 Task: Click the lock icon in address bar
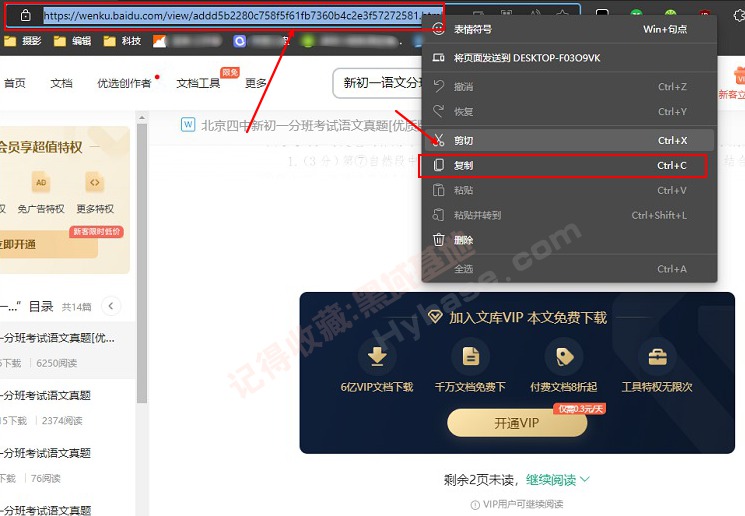pyautogui.click(x=26, y=16)
